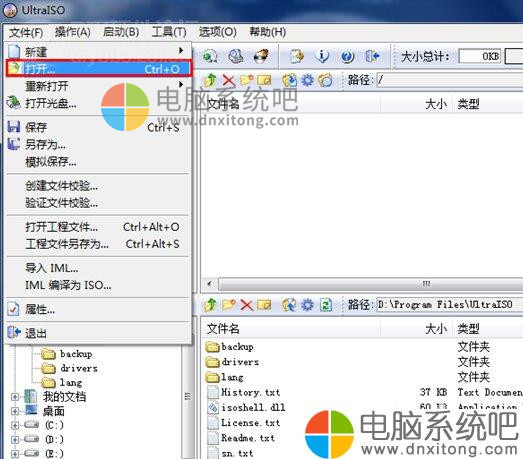This screenshot has width=523, height=459.
Task: Click the make CD image toolbar icon
Action: [210, 56]
